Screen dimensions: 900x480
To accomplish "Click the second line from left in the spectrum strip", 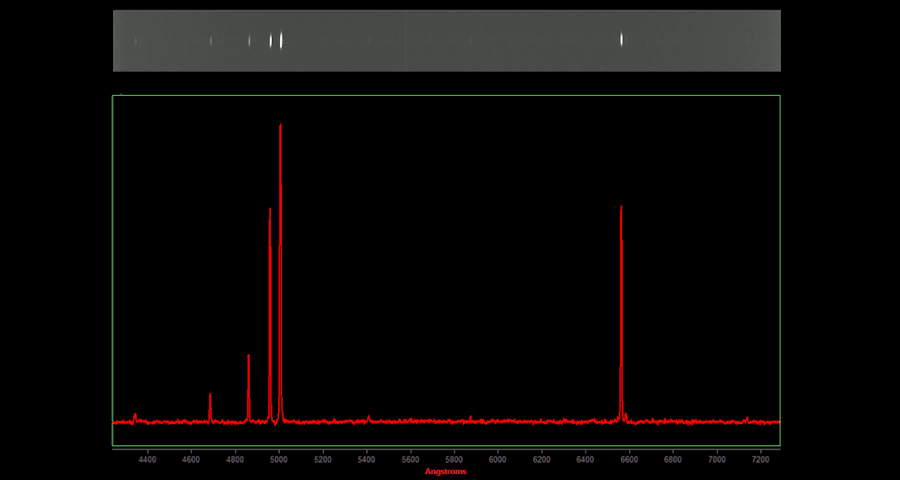I will (211, 41).
